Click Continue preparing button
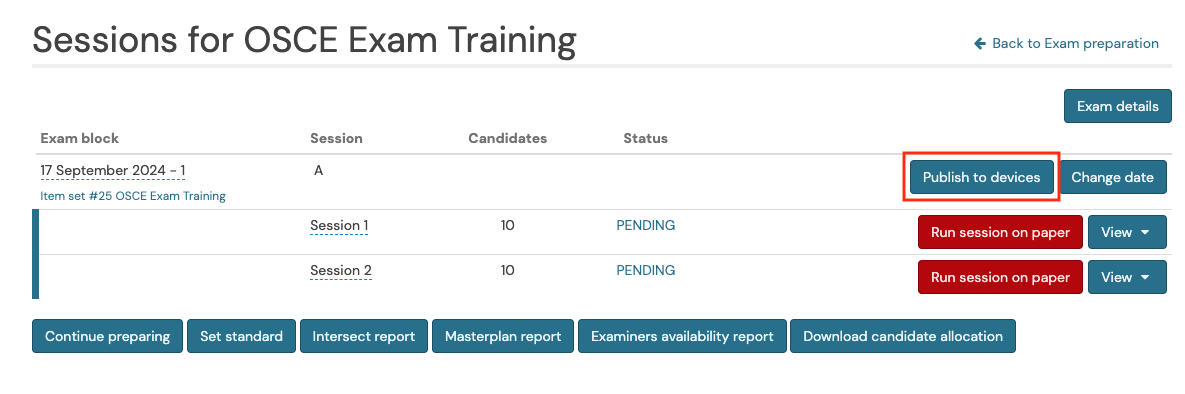 (107, 336)
